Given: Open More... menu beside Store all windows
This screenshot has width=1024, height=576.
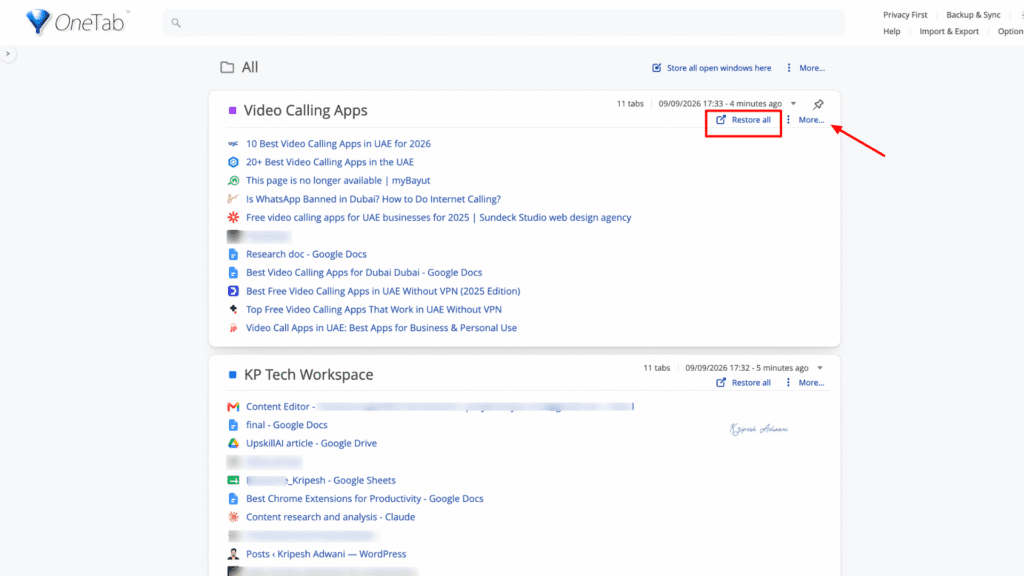Looking at the screenshot, I should point(806,68).
